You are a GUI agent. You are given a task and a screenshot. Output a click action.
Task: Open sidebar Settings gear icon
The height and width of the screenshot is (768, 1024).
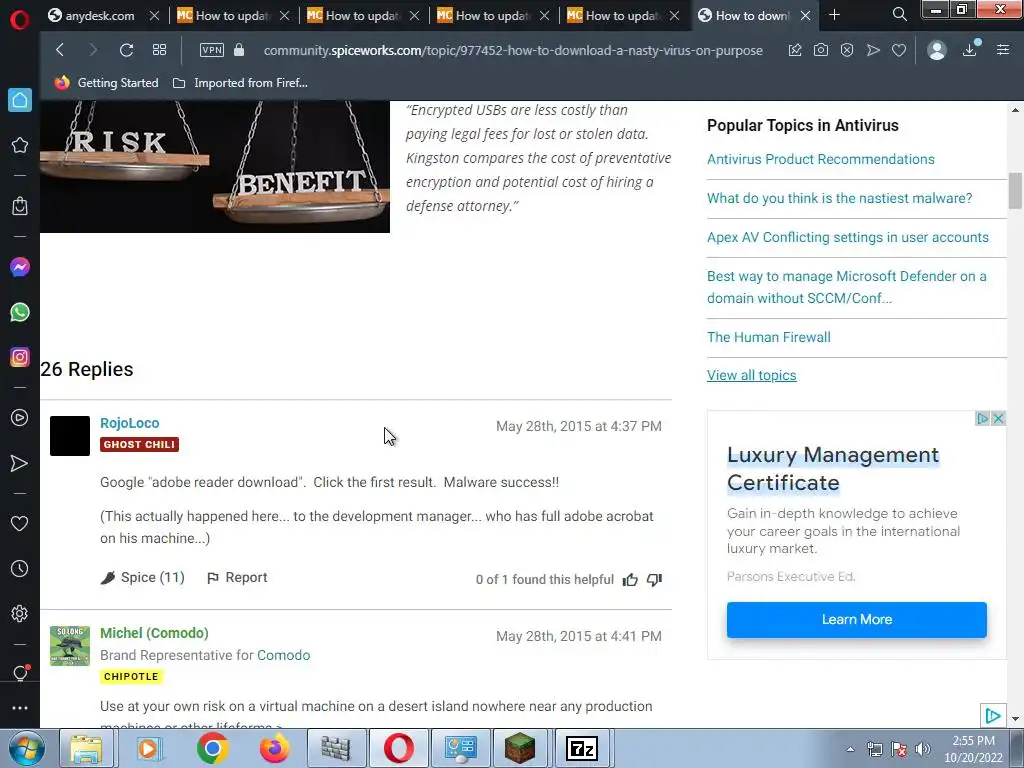(20, 613)
